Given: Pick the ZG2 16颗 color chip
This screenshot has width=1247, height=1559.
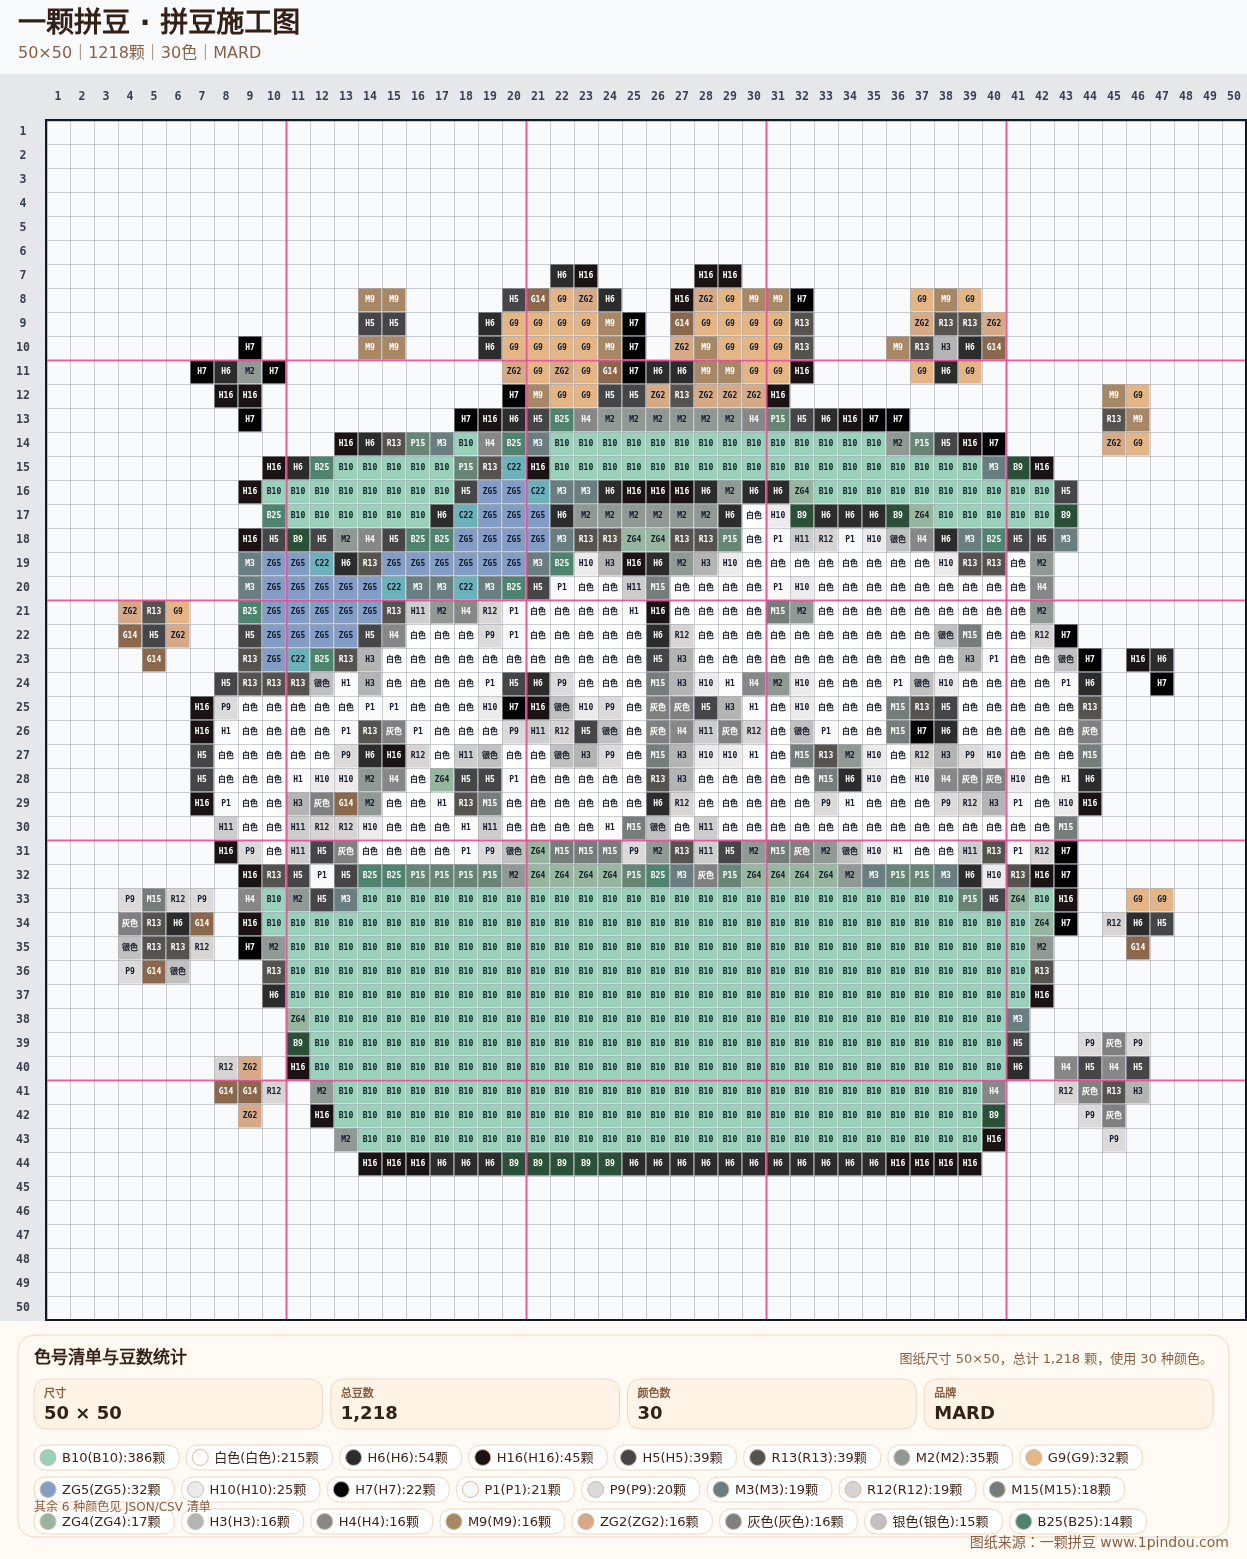Looking at the screenshot, I should (642, 1522).
